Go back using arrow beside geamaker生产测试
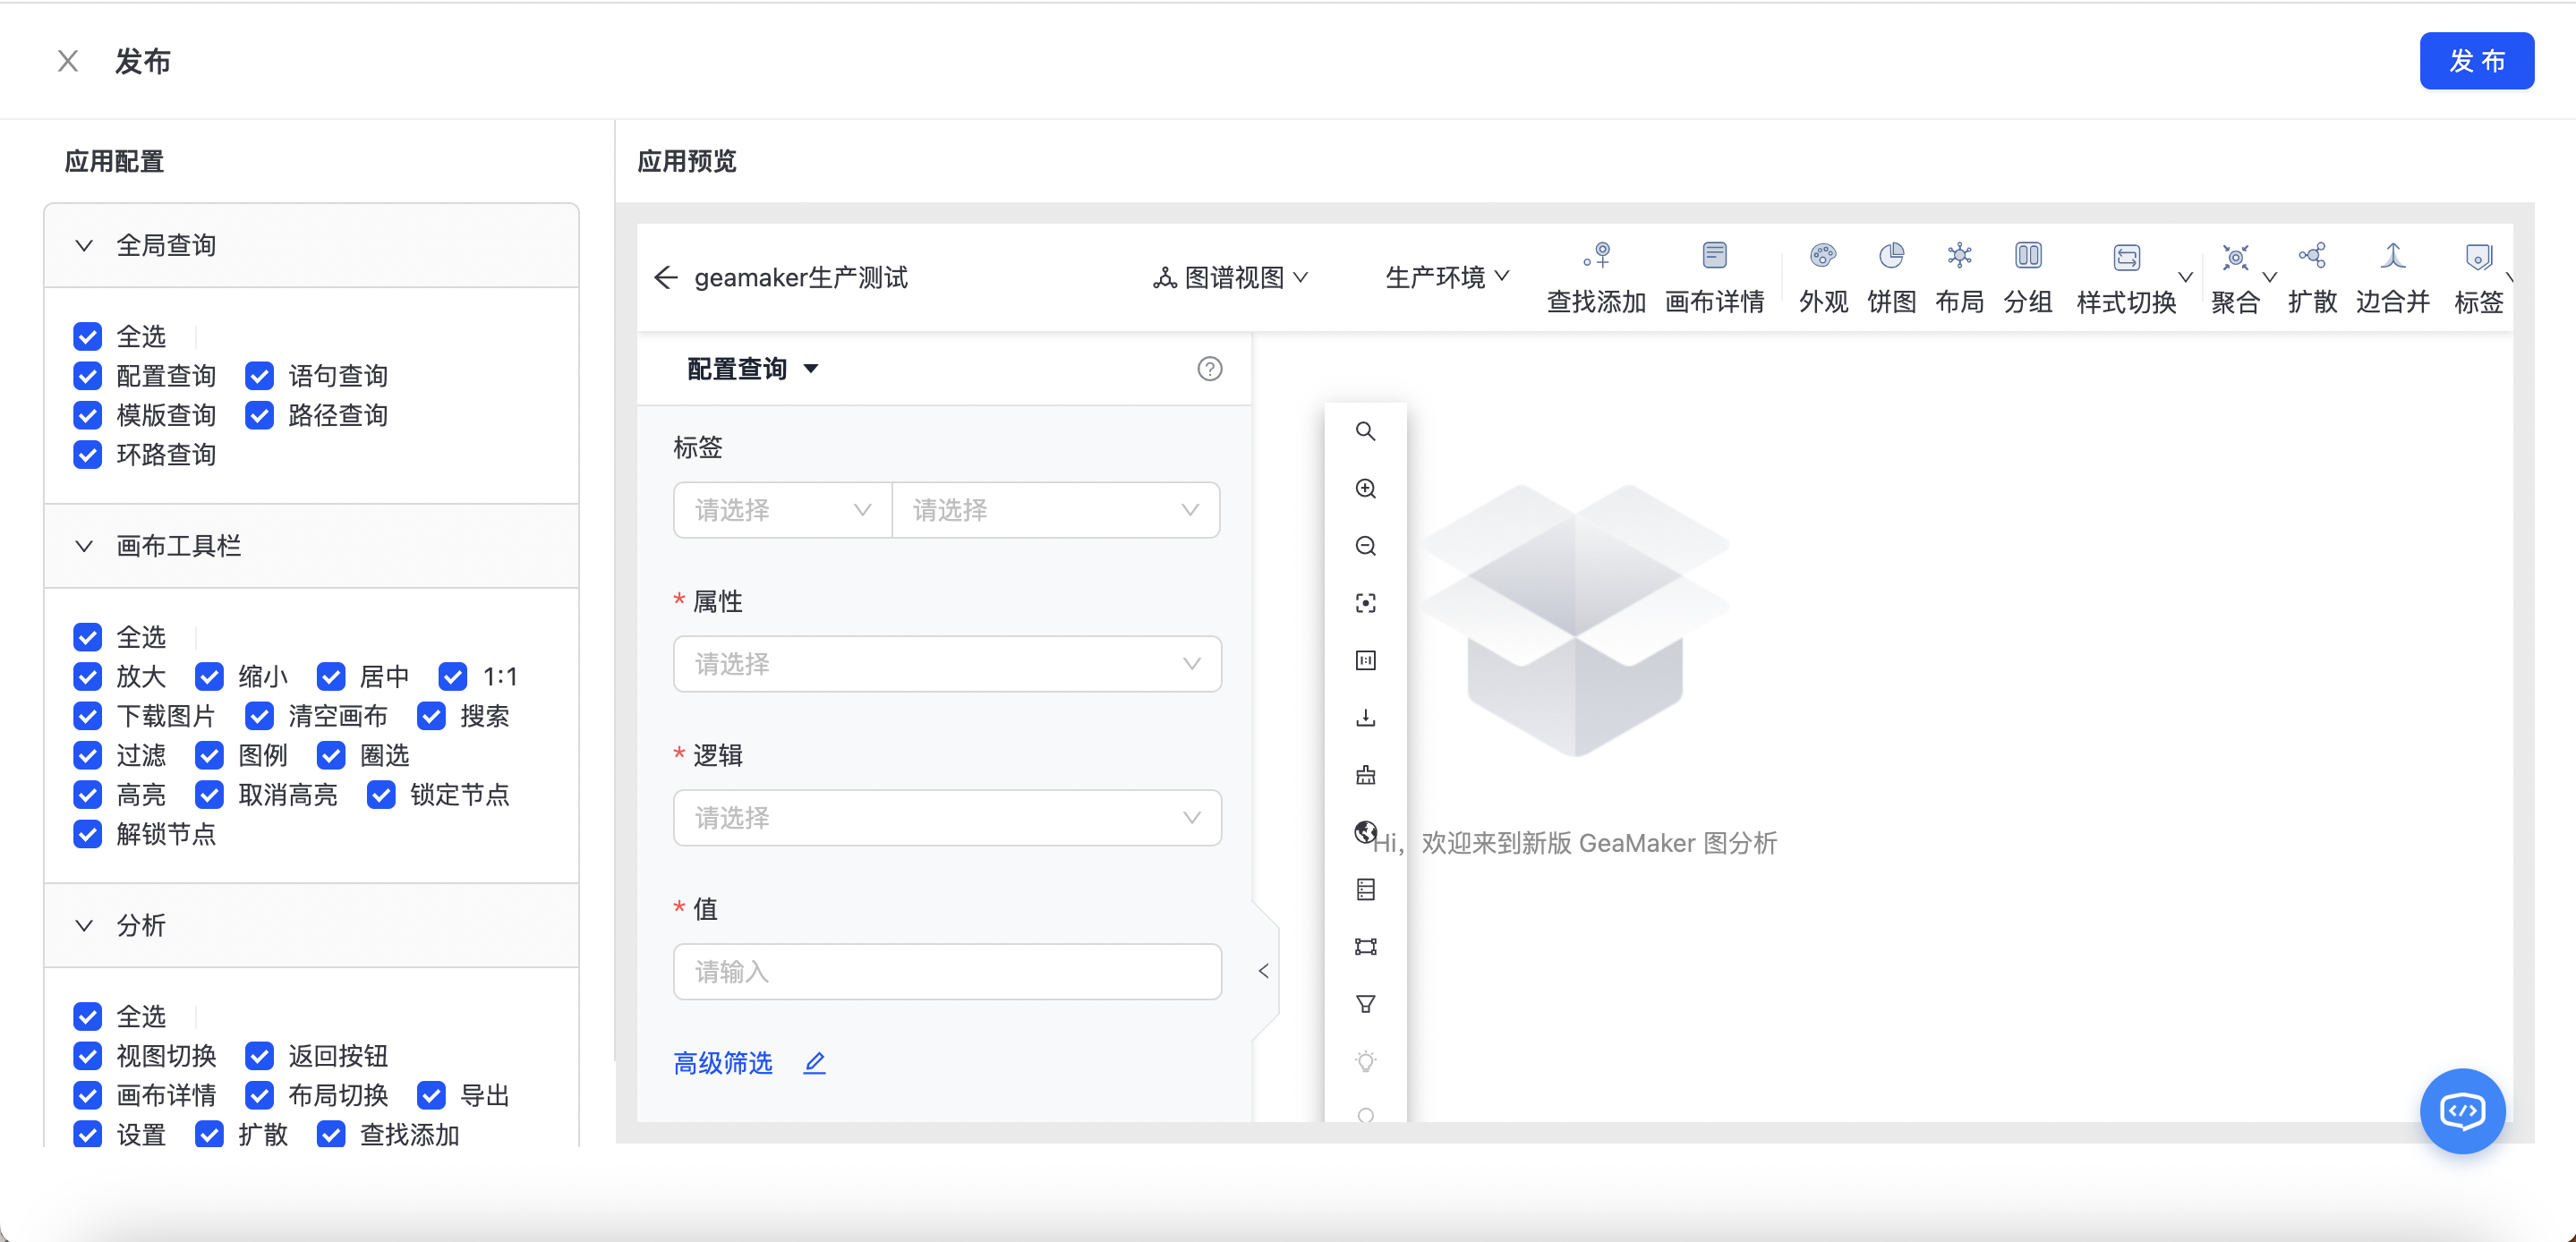 click(x=666, y=277)
